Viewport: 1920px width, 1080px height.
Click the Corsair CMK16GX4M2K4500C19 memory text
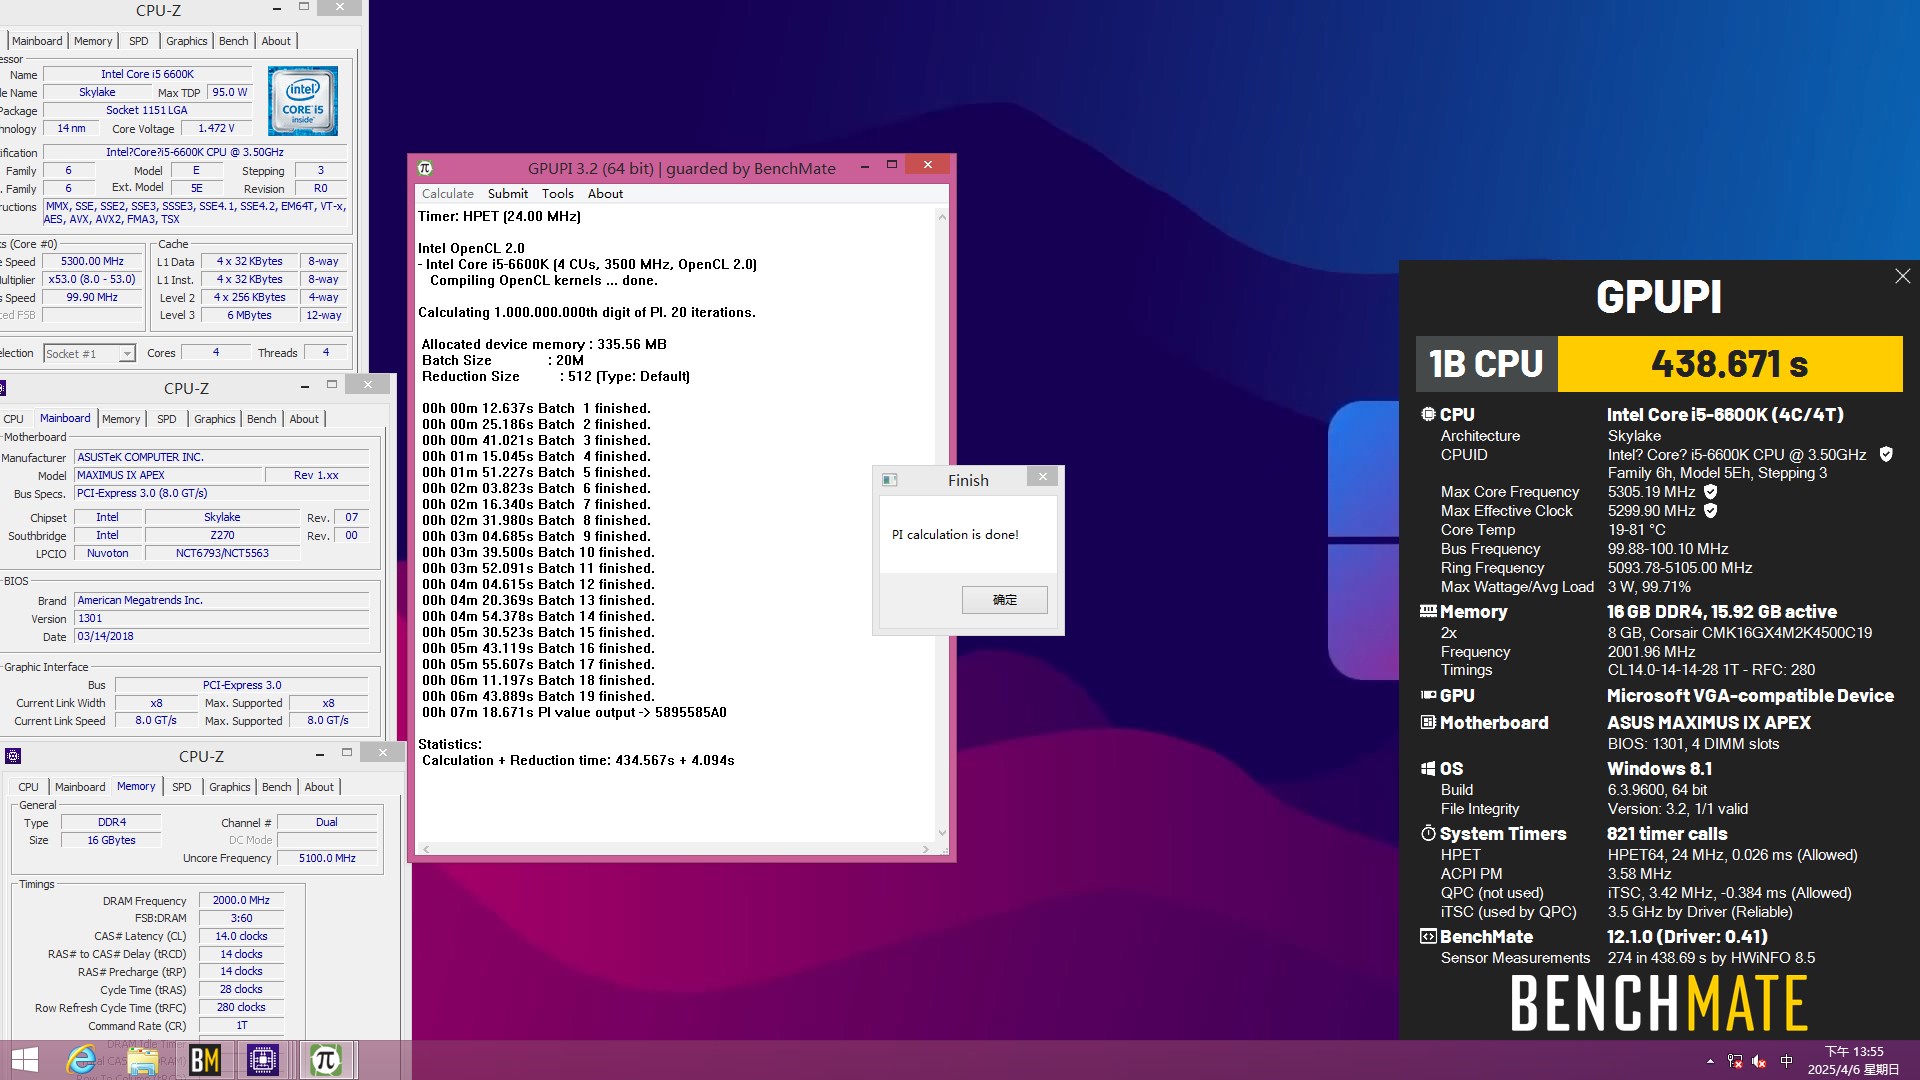(x=1740, y=633)
